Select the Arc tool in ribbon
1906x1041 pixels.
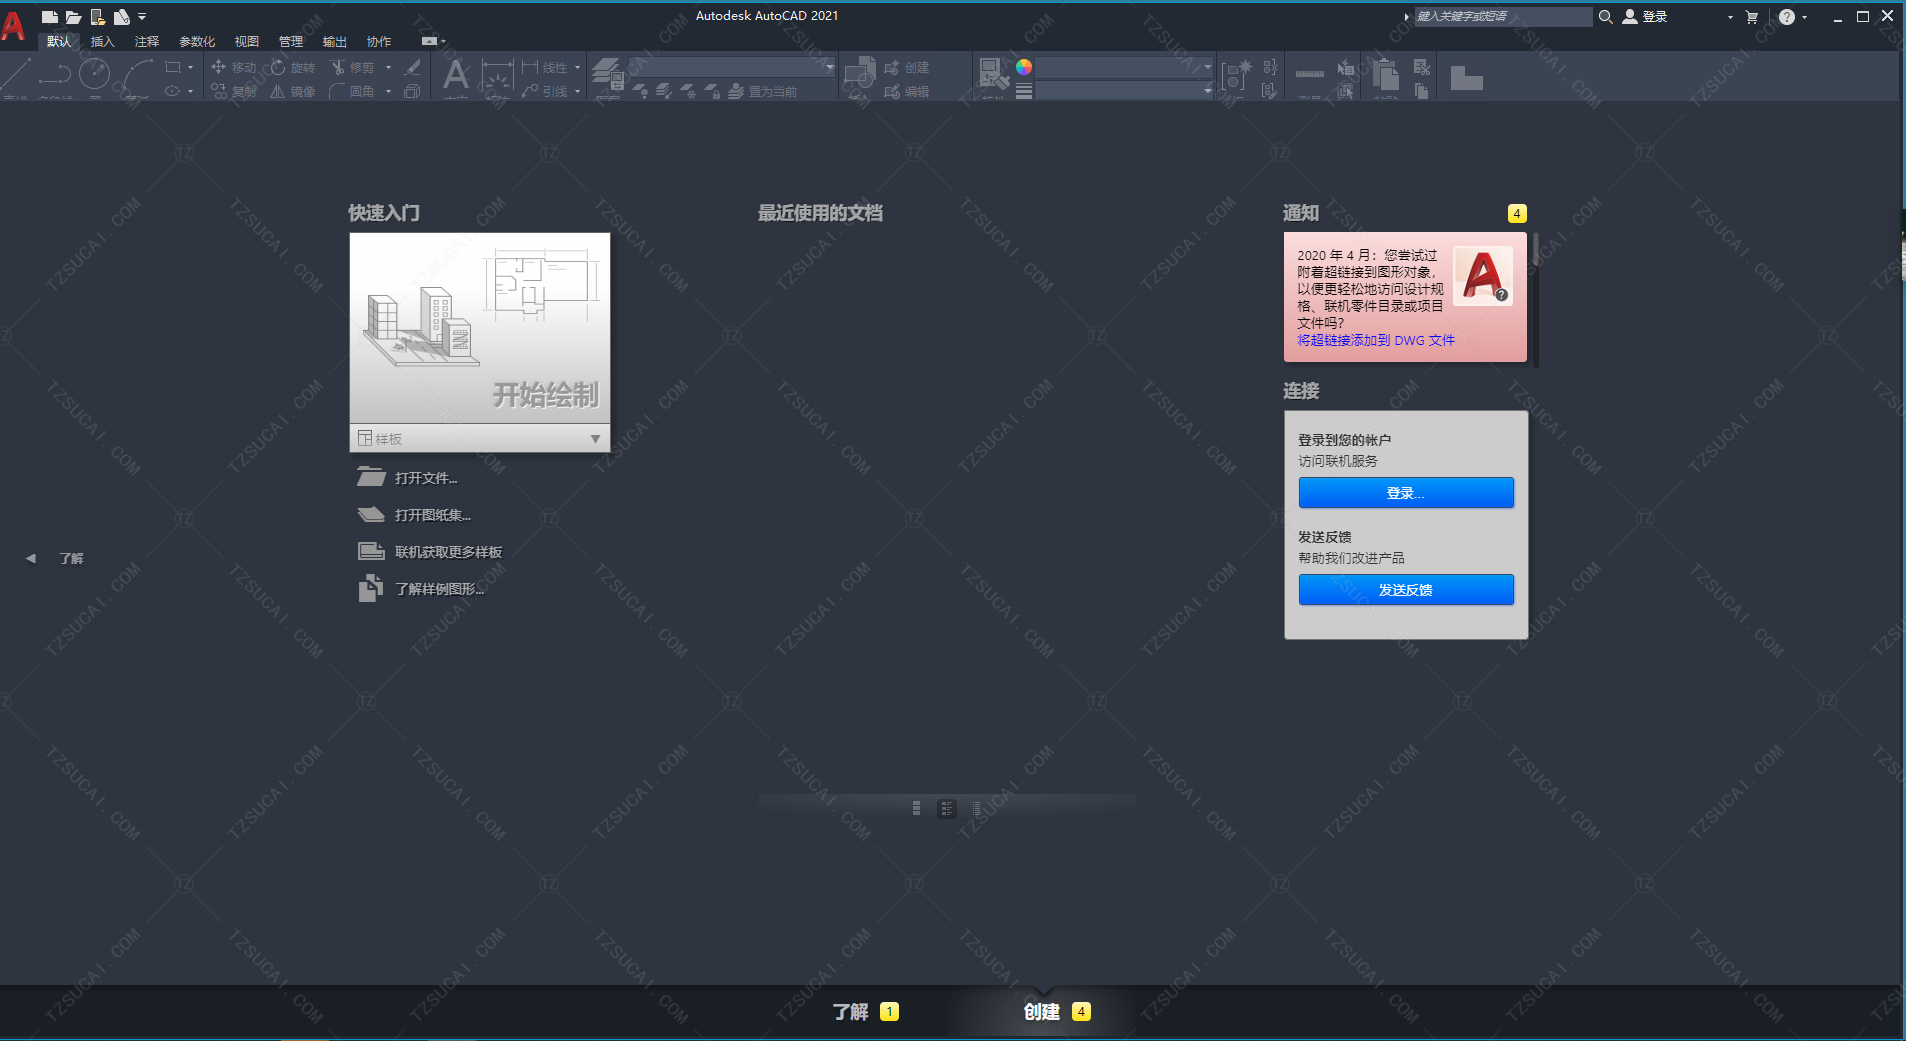138,76
